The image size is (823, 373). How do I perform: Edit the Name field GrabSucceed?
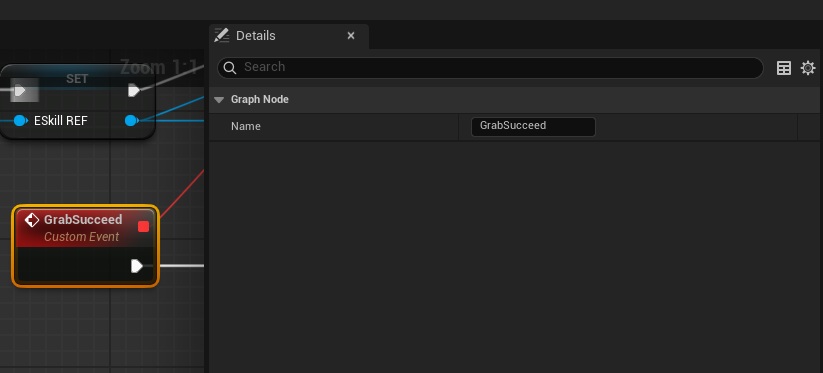[x=533, y=126]
